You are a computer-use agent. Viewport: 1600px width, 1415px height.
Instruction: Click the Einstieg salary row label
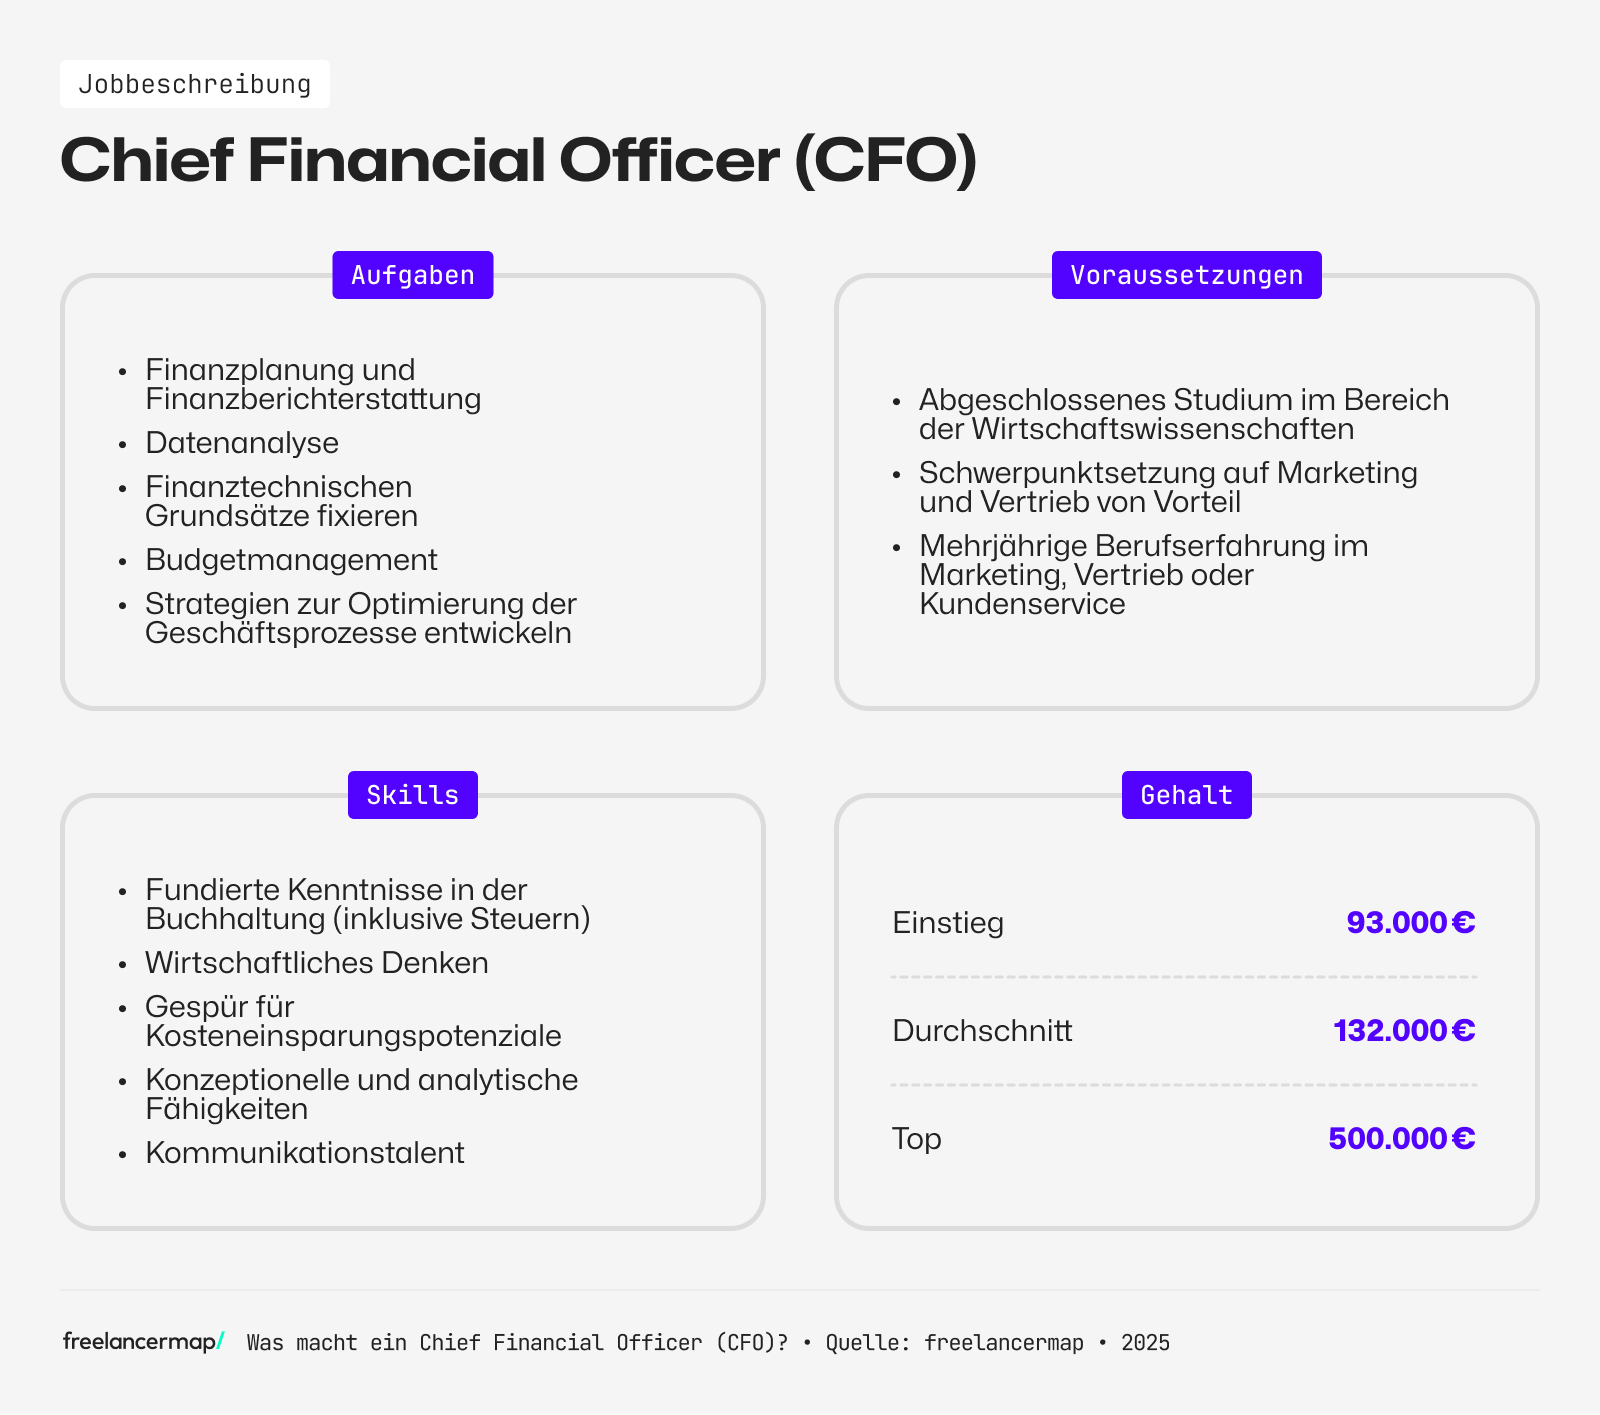pyautogui.click(x=948, y=922)
